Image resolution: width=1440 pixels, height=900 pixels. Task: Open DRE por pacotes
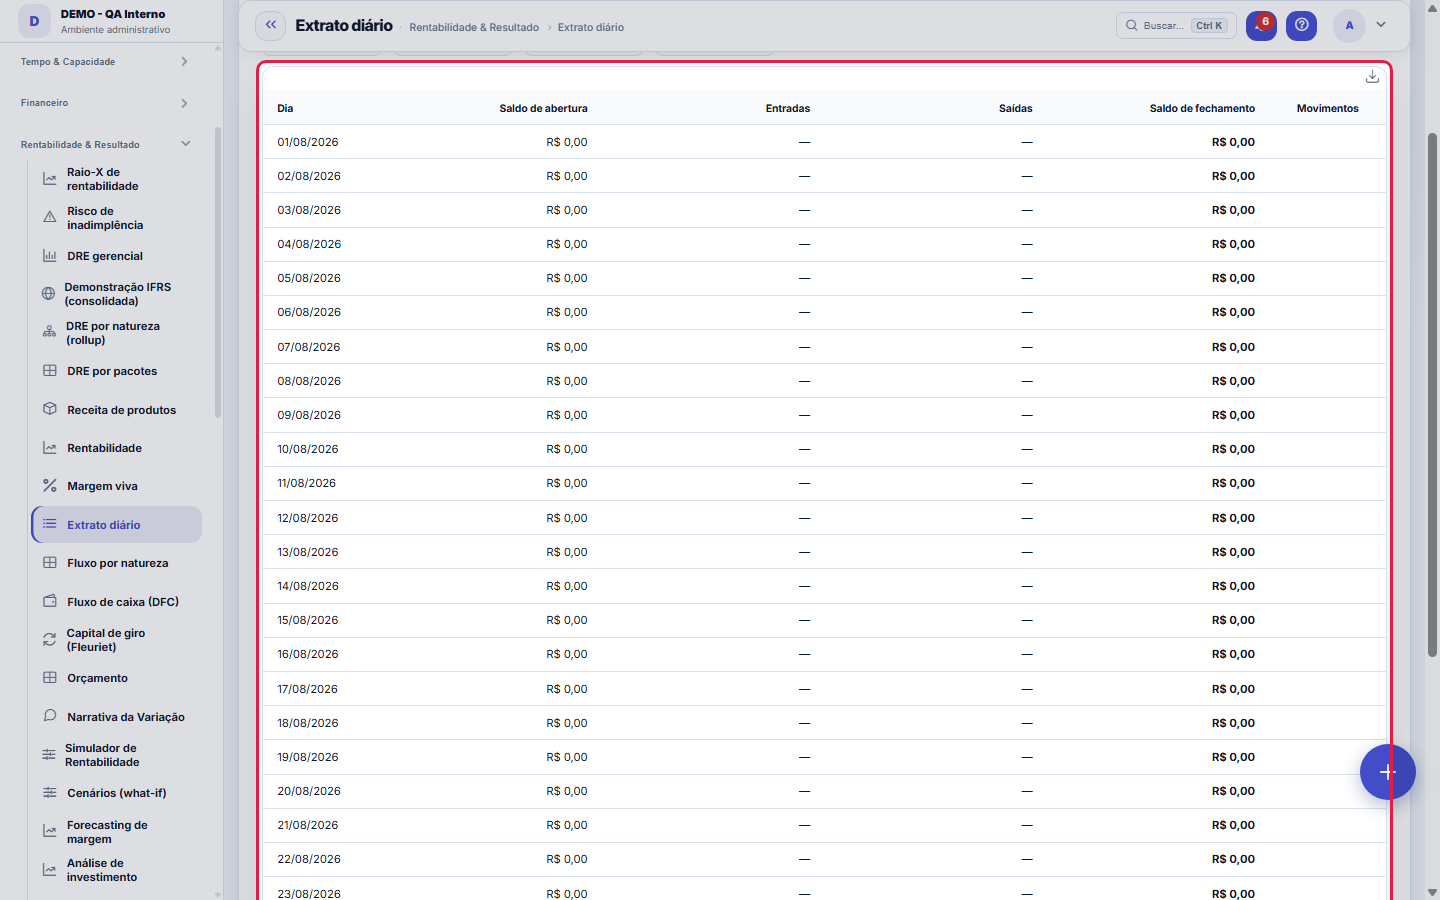pos(117,371)
